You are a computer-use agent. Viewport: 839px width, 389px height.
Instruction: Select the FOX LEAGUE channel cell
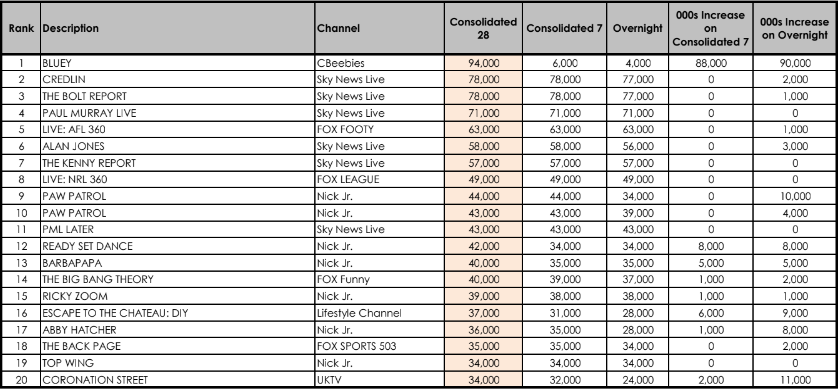[x=379, y=179]
